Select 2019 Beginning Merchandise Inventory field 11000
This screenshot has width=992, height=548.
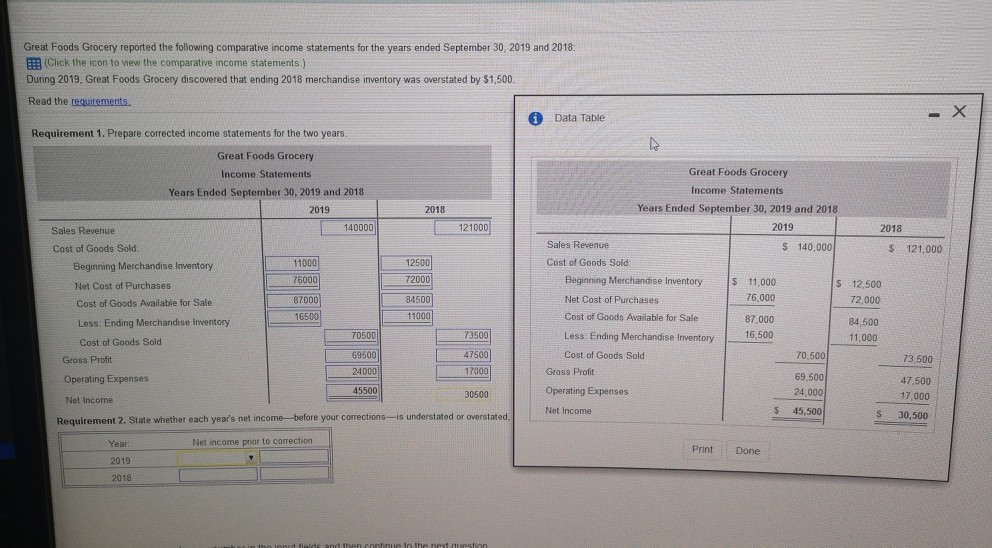click(x=293, y=263)
